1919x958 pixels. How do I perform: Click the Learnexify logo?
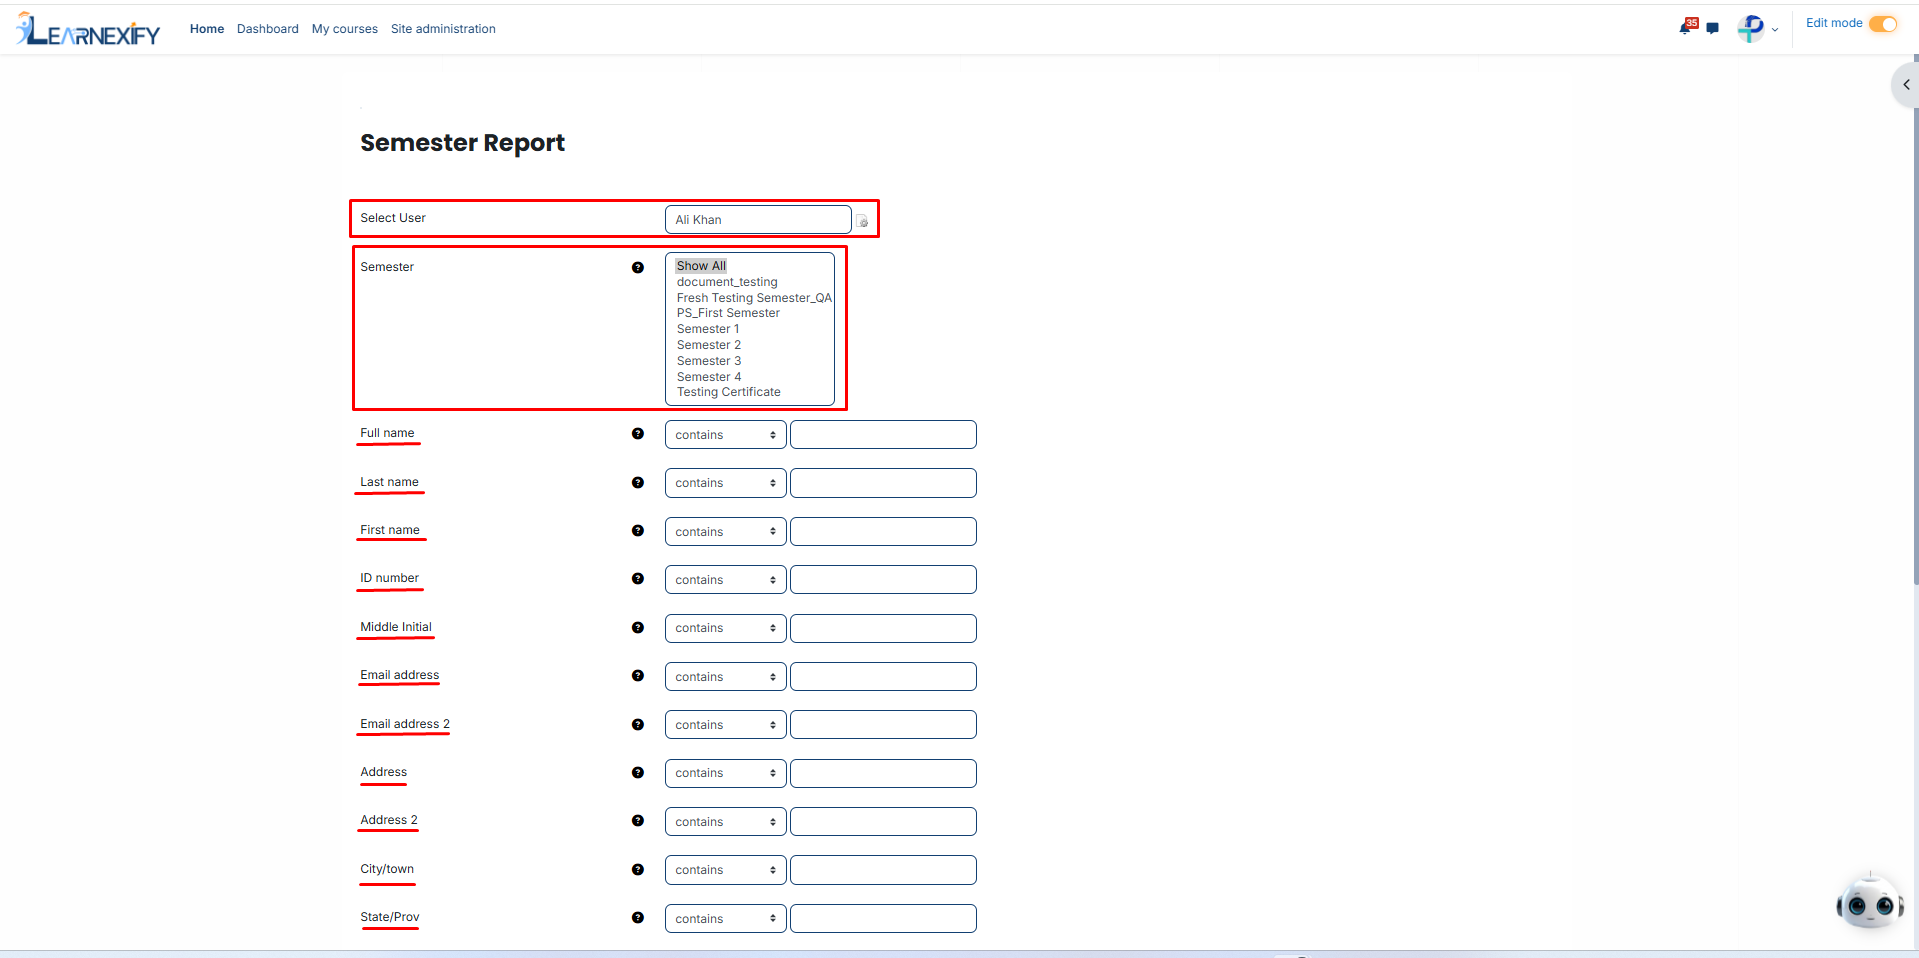tap(88, 29)
